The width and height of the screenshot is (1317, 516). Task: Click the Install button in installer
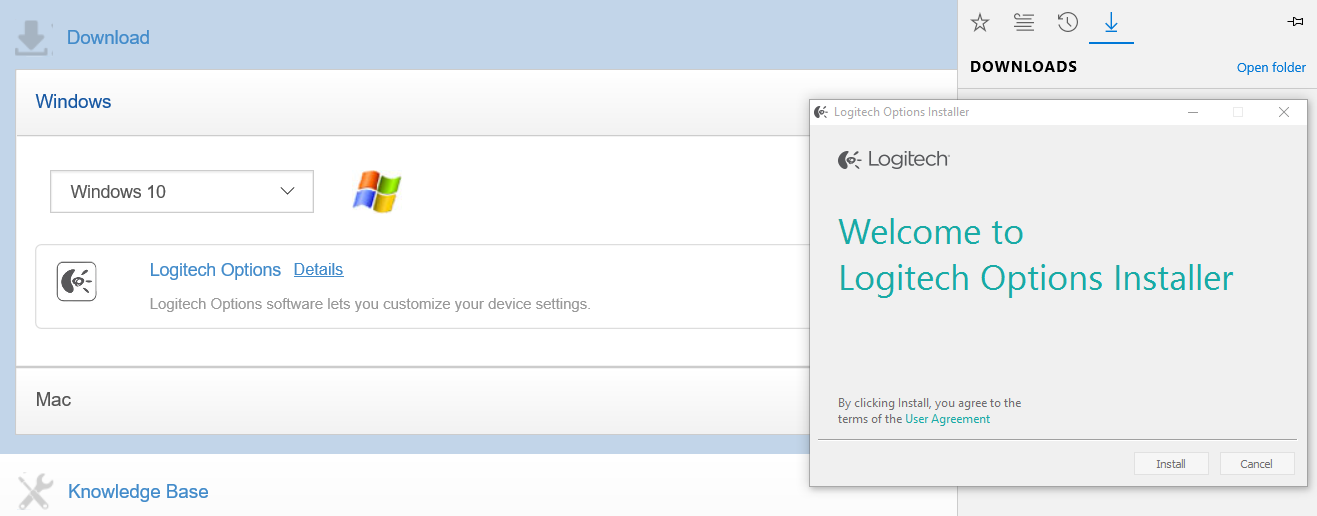[x=1171, y=464]
